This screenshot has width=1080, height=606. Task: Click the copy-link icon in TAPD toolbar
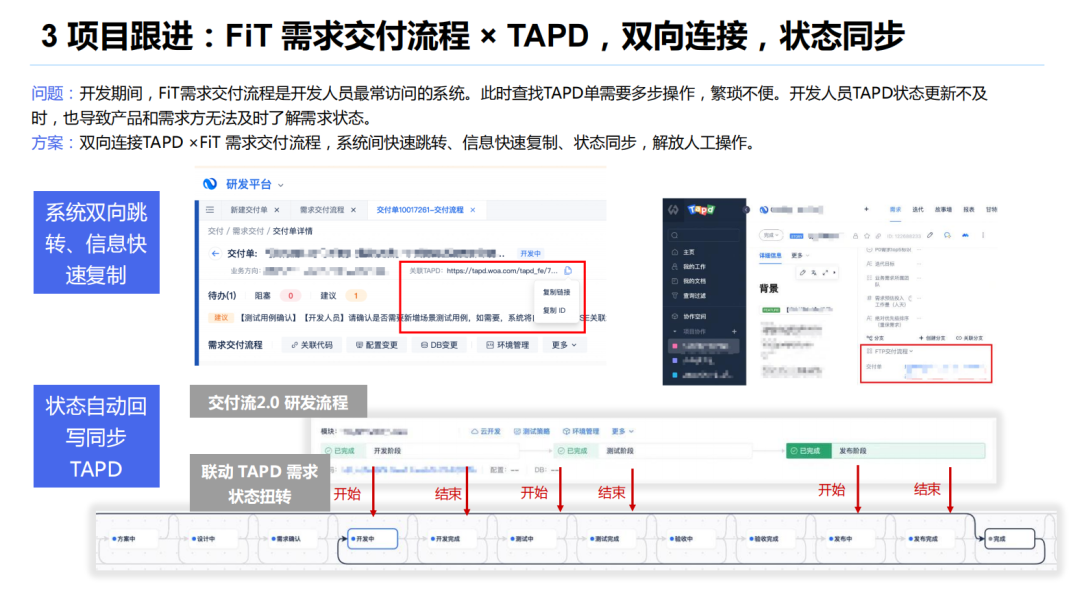pyautogui.click(x=878, y=236)
